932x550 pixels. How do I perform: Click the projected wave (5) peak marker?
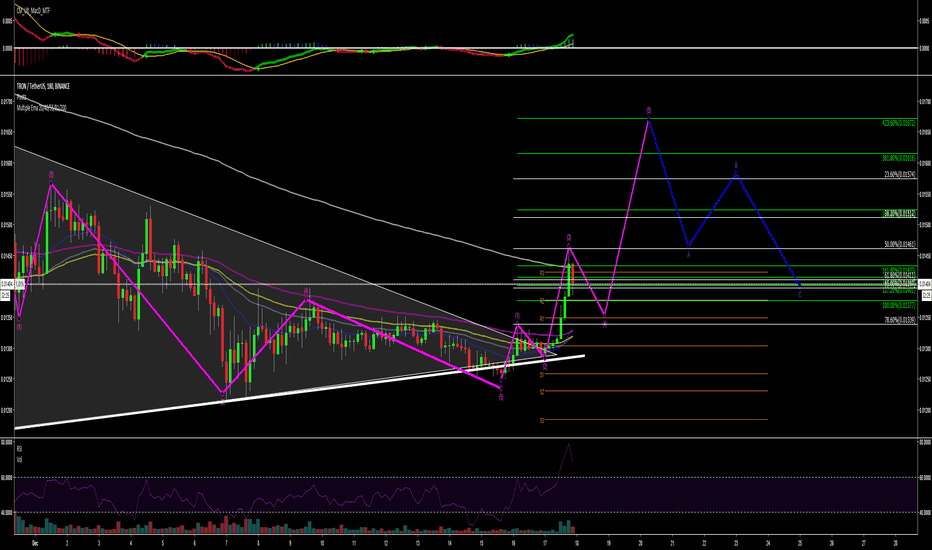coord(649,111)
